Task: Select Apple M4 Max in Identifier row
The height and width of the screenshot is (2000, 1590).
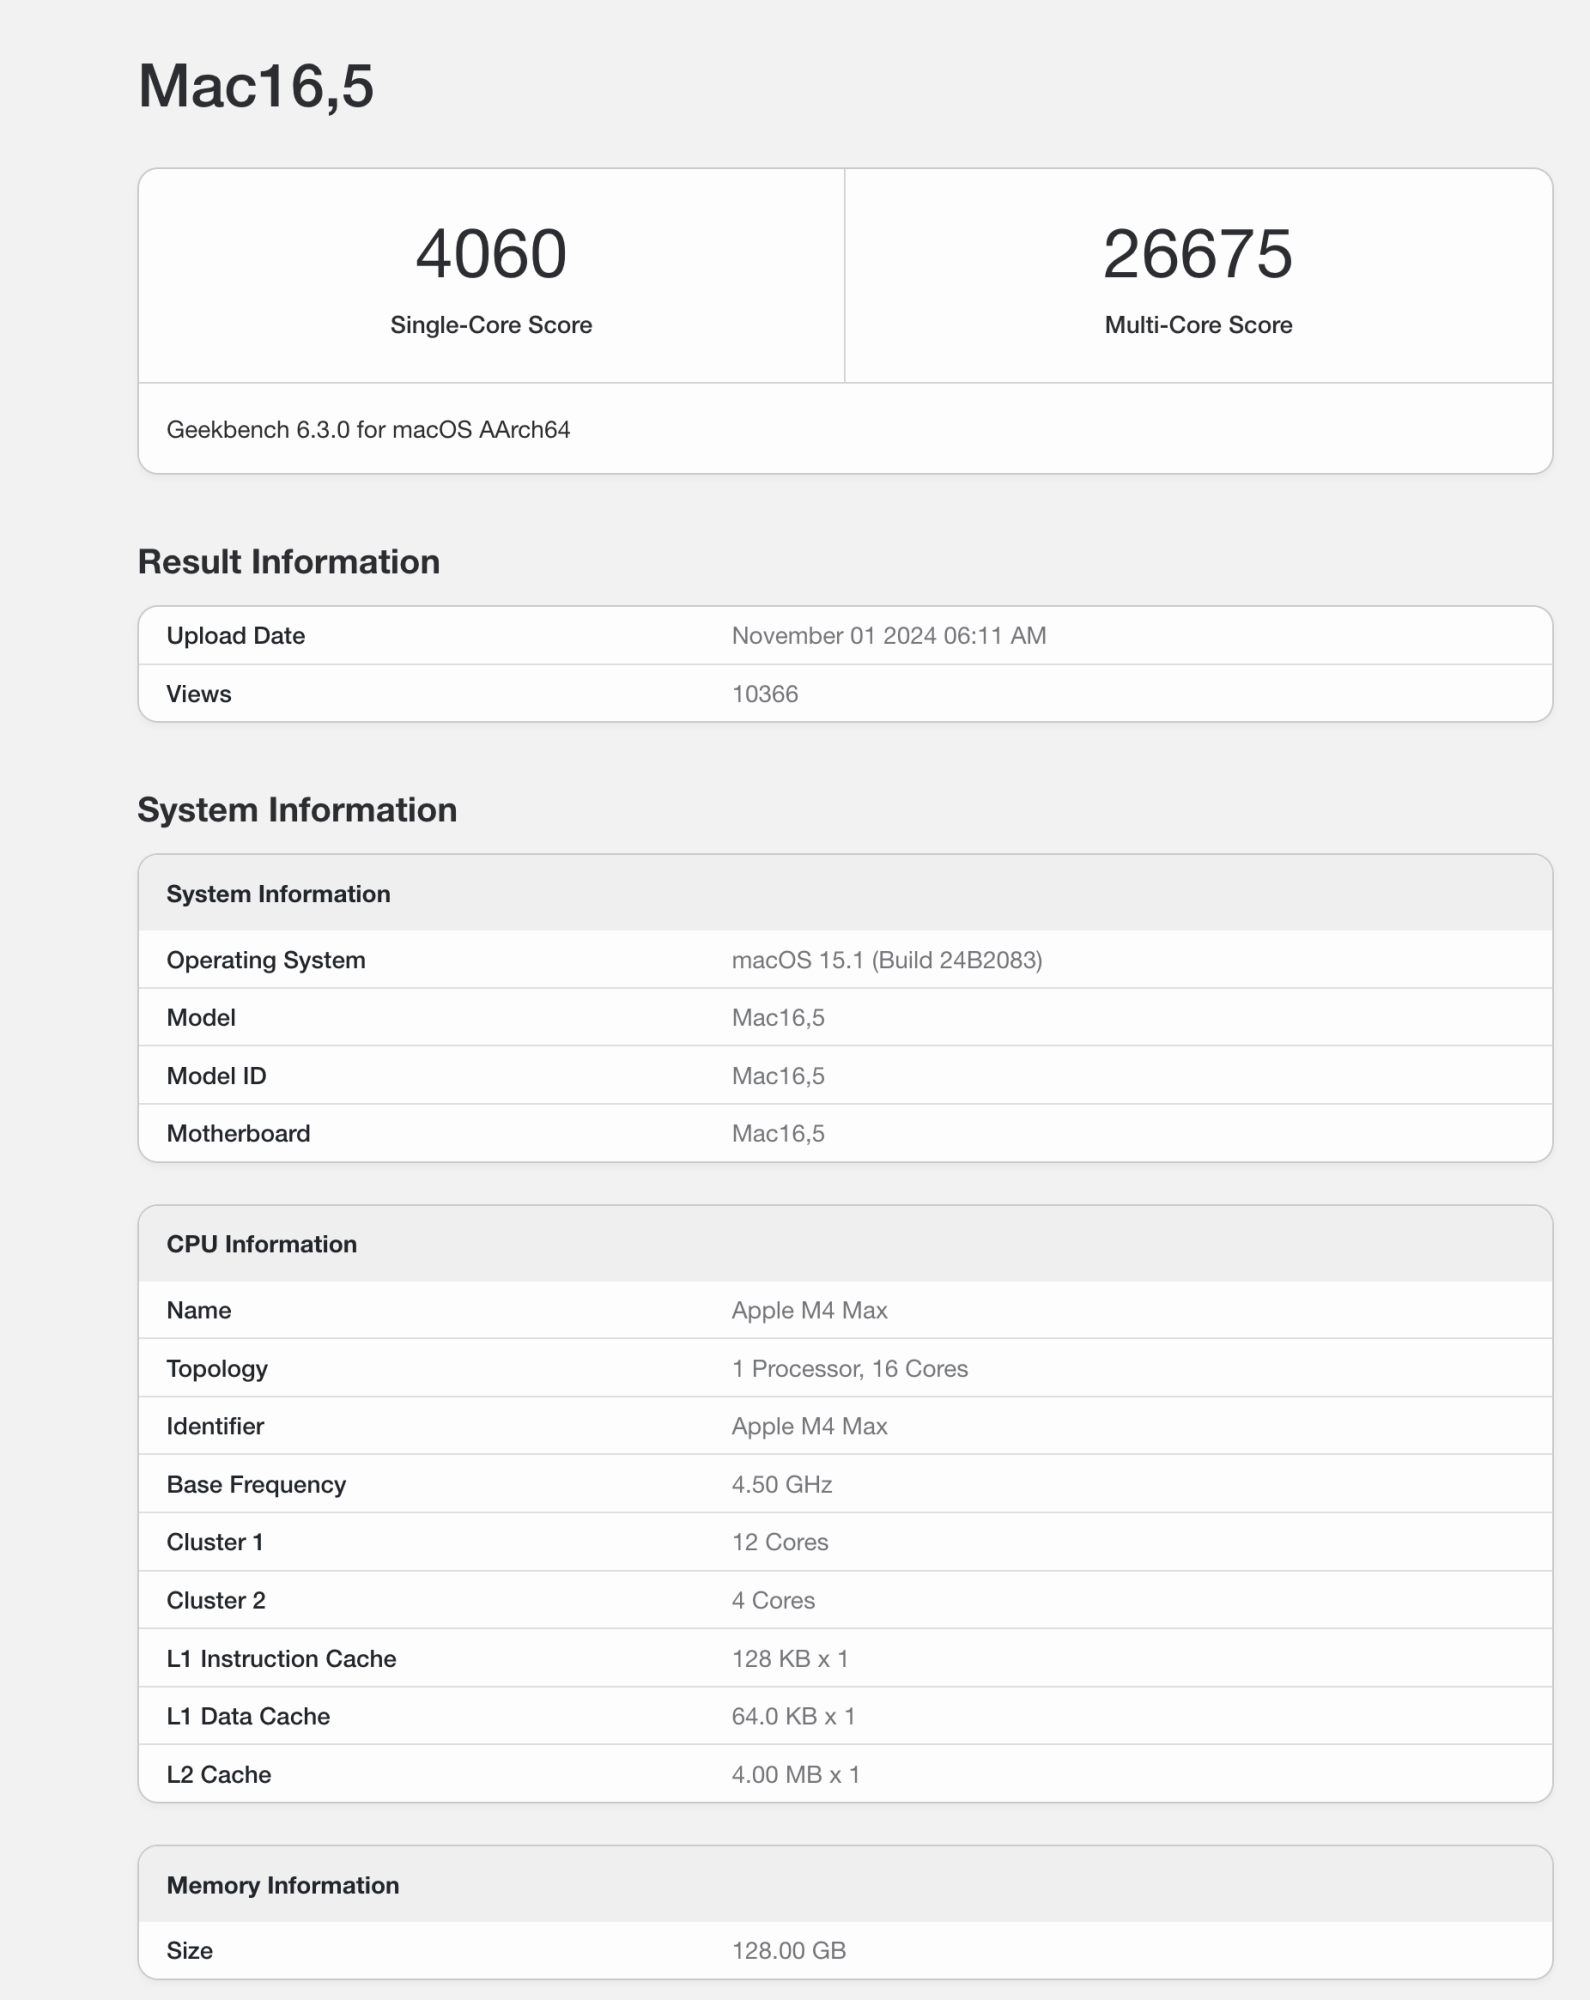Action: coord(810,1427)
